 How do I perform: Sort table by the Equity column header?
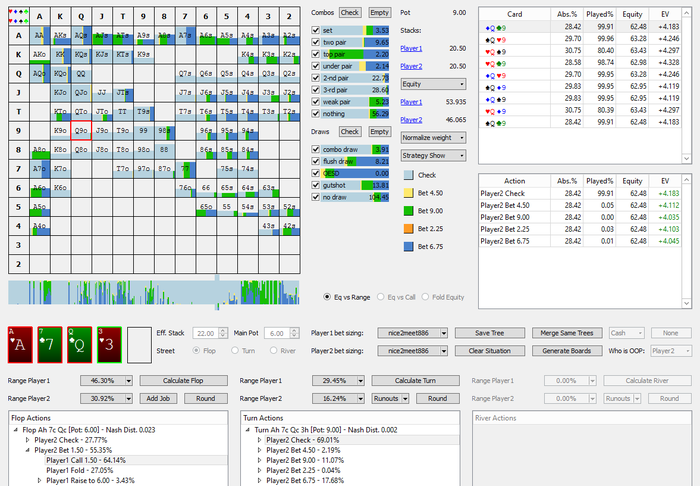tap(631, 15)
